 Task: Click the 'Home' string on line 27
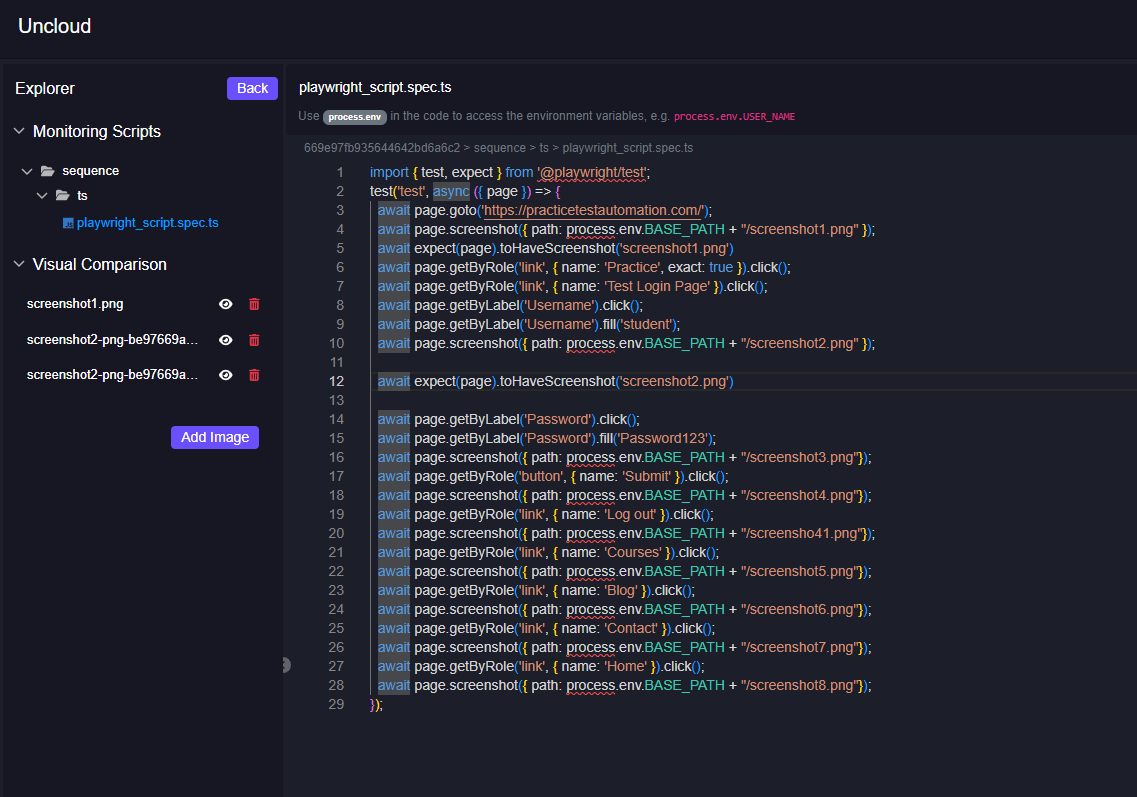626,666
